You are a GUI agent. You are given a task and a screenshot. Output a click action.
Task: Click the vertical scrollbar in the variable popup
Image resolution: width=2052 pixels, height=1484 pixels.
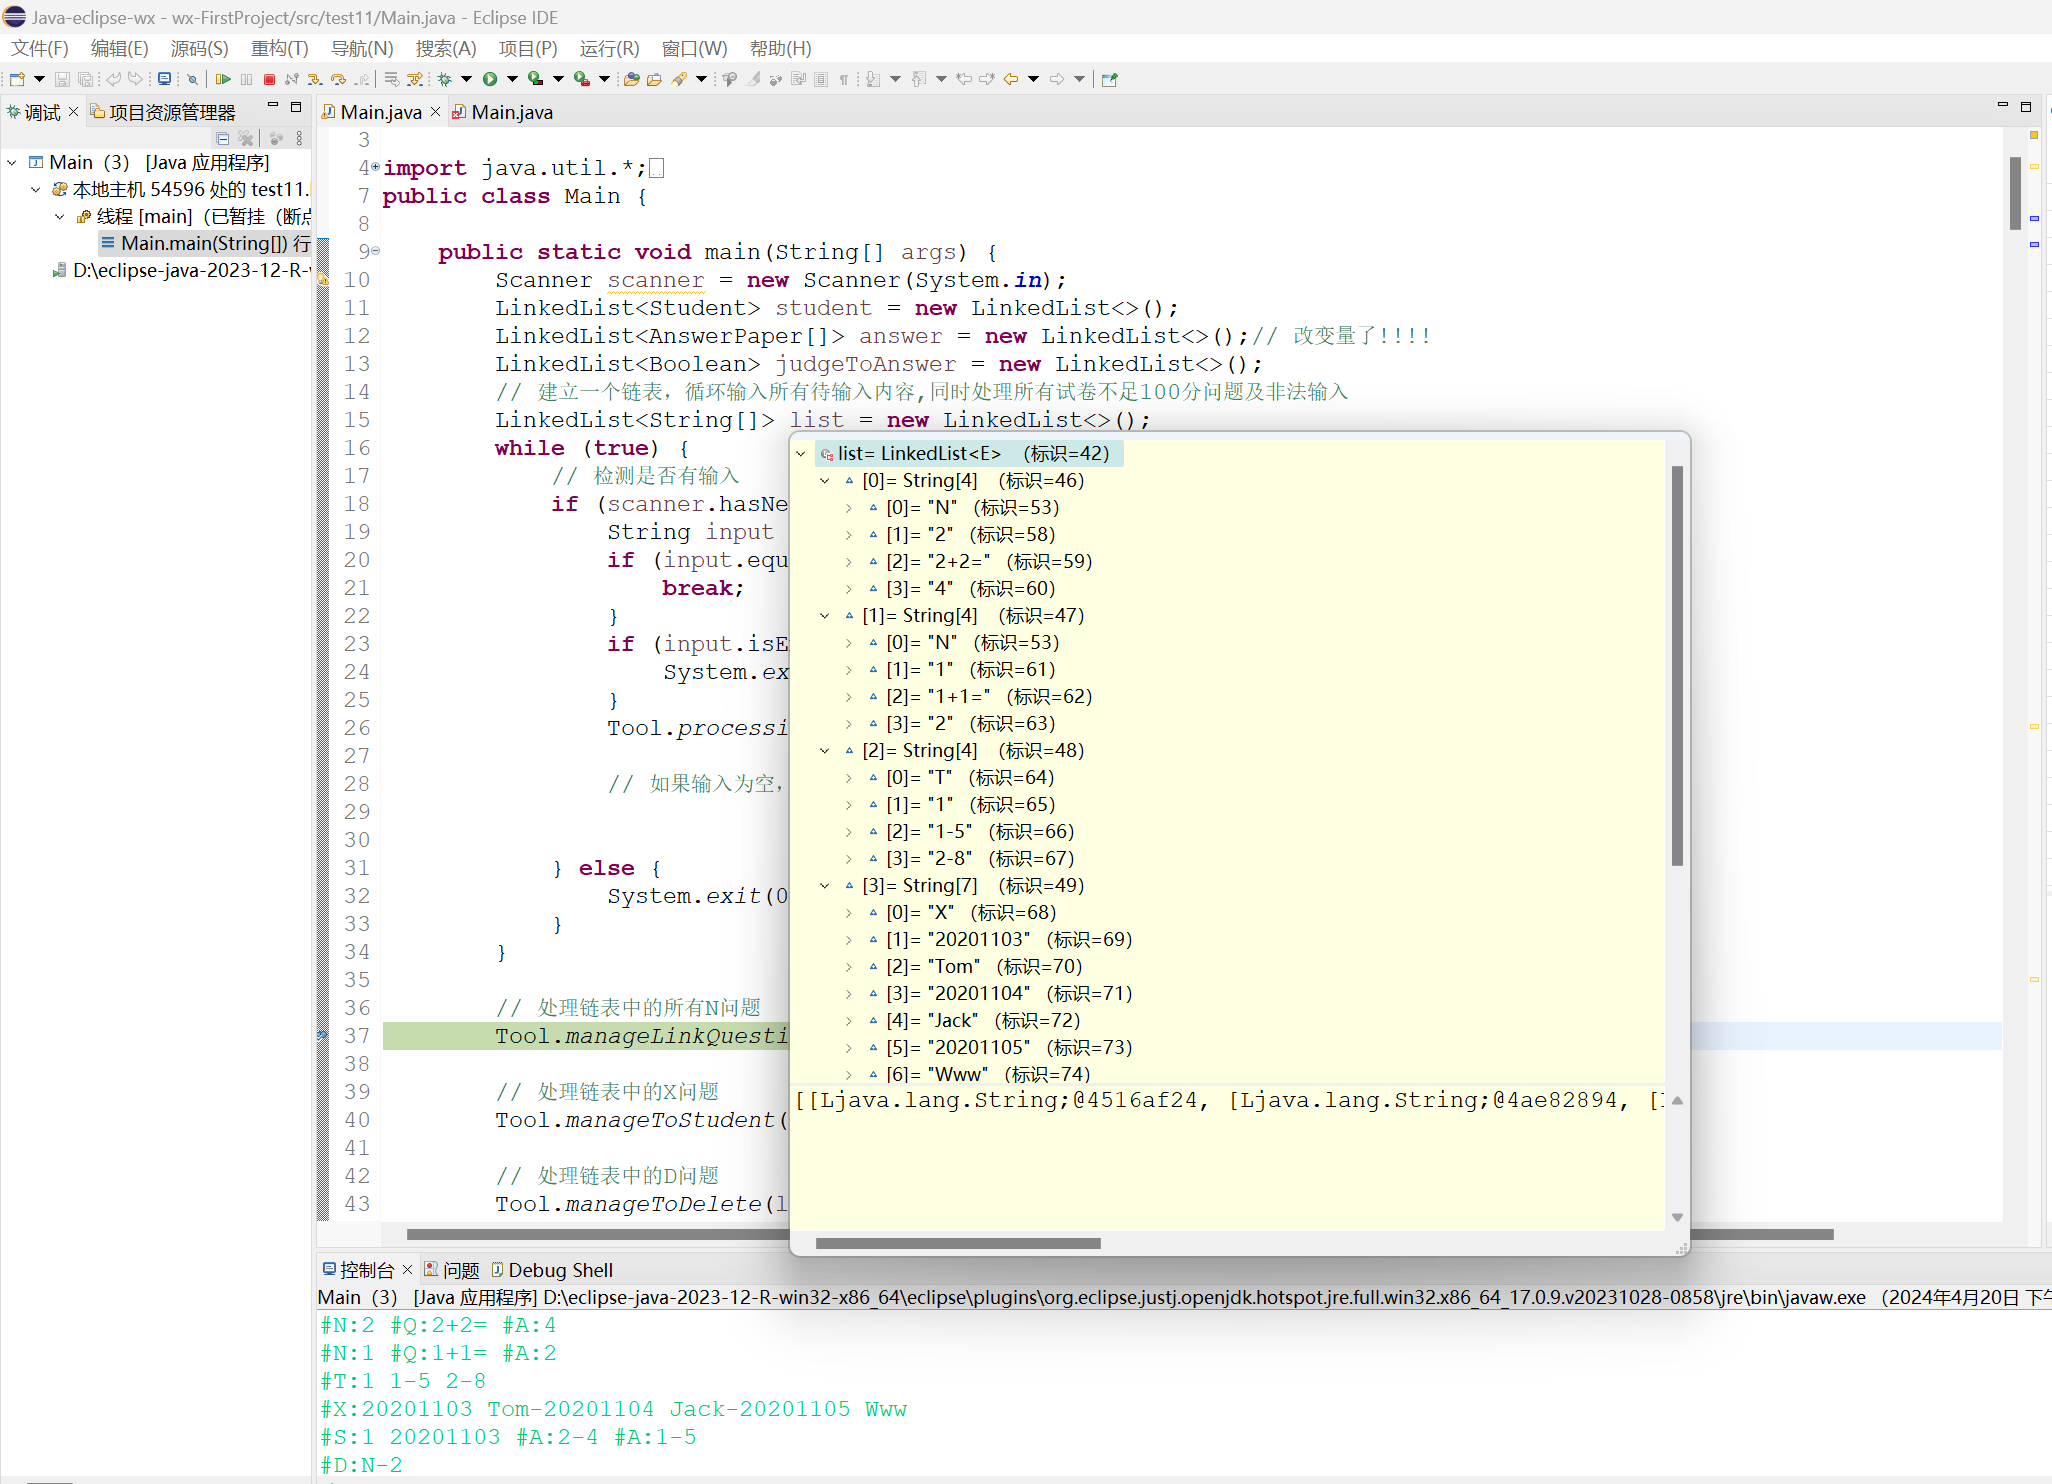1677,665
